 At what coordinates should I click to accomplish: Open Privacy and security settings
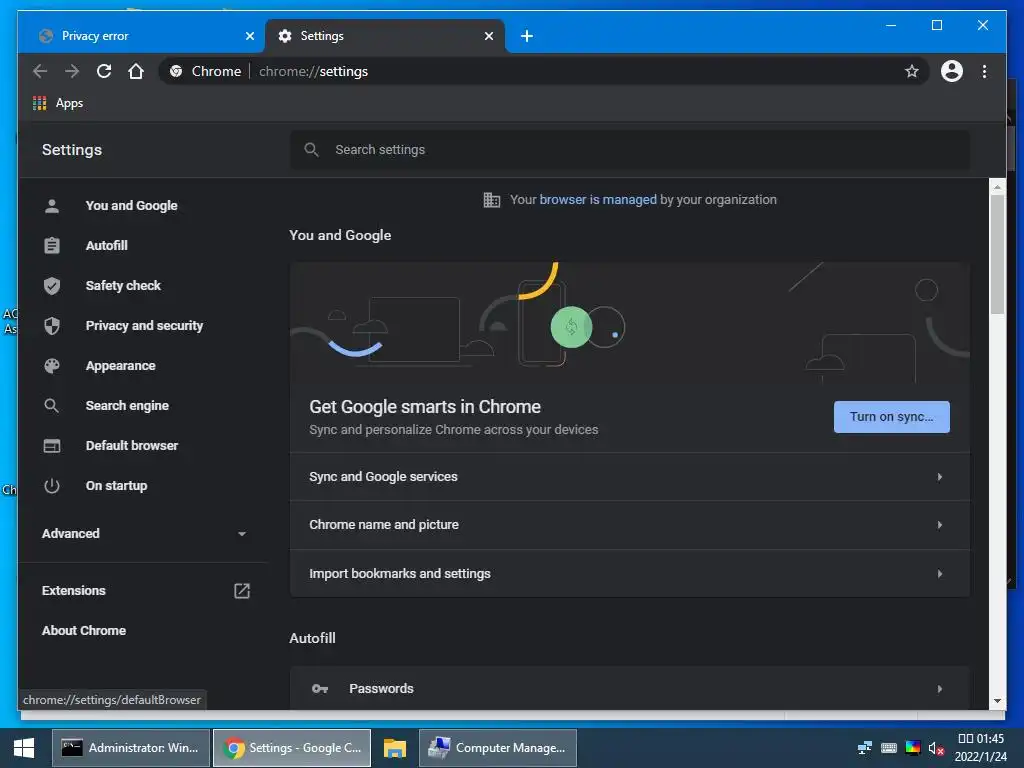(144, 326)
